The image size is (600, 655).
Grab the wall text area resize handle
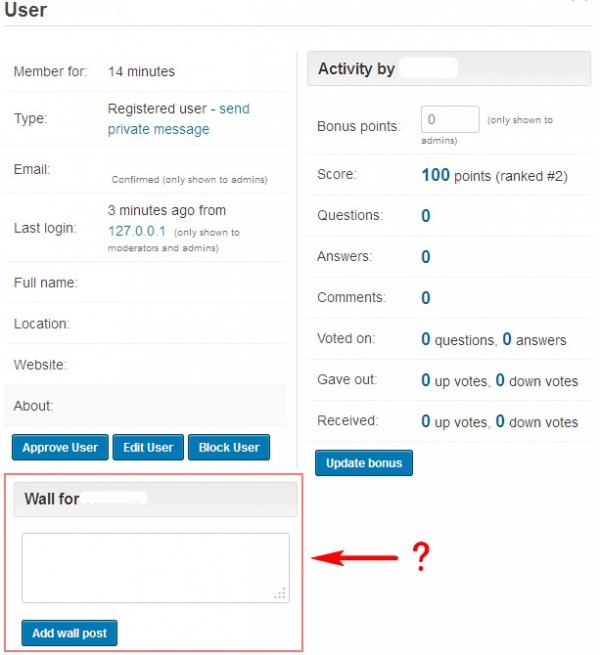point(281,594)
